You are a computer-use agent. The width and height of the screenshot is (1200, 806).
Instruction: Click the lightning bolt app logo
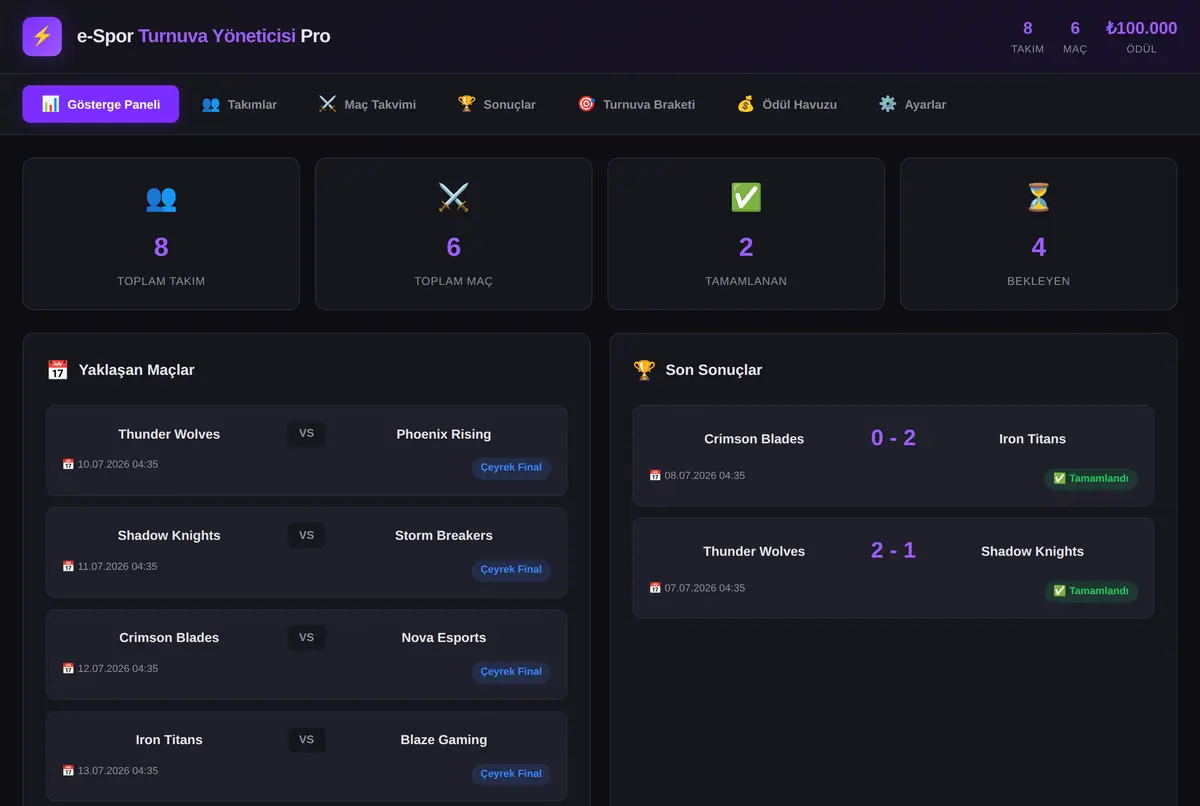(42, 37)
